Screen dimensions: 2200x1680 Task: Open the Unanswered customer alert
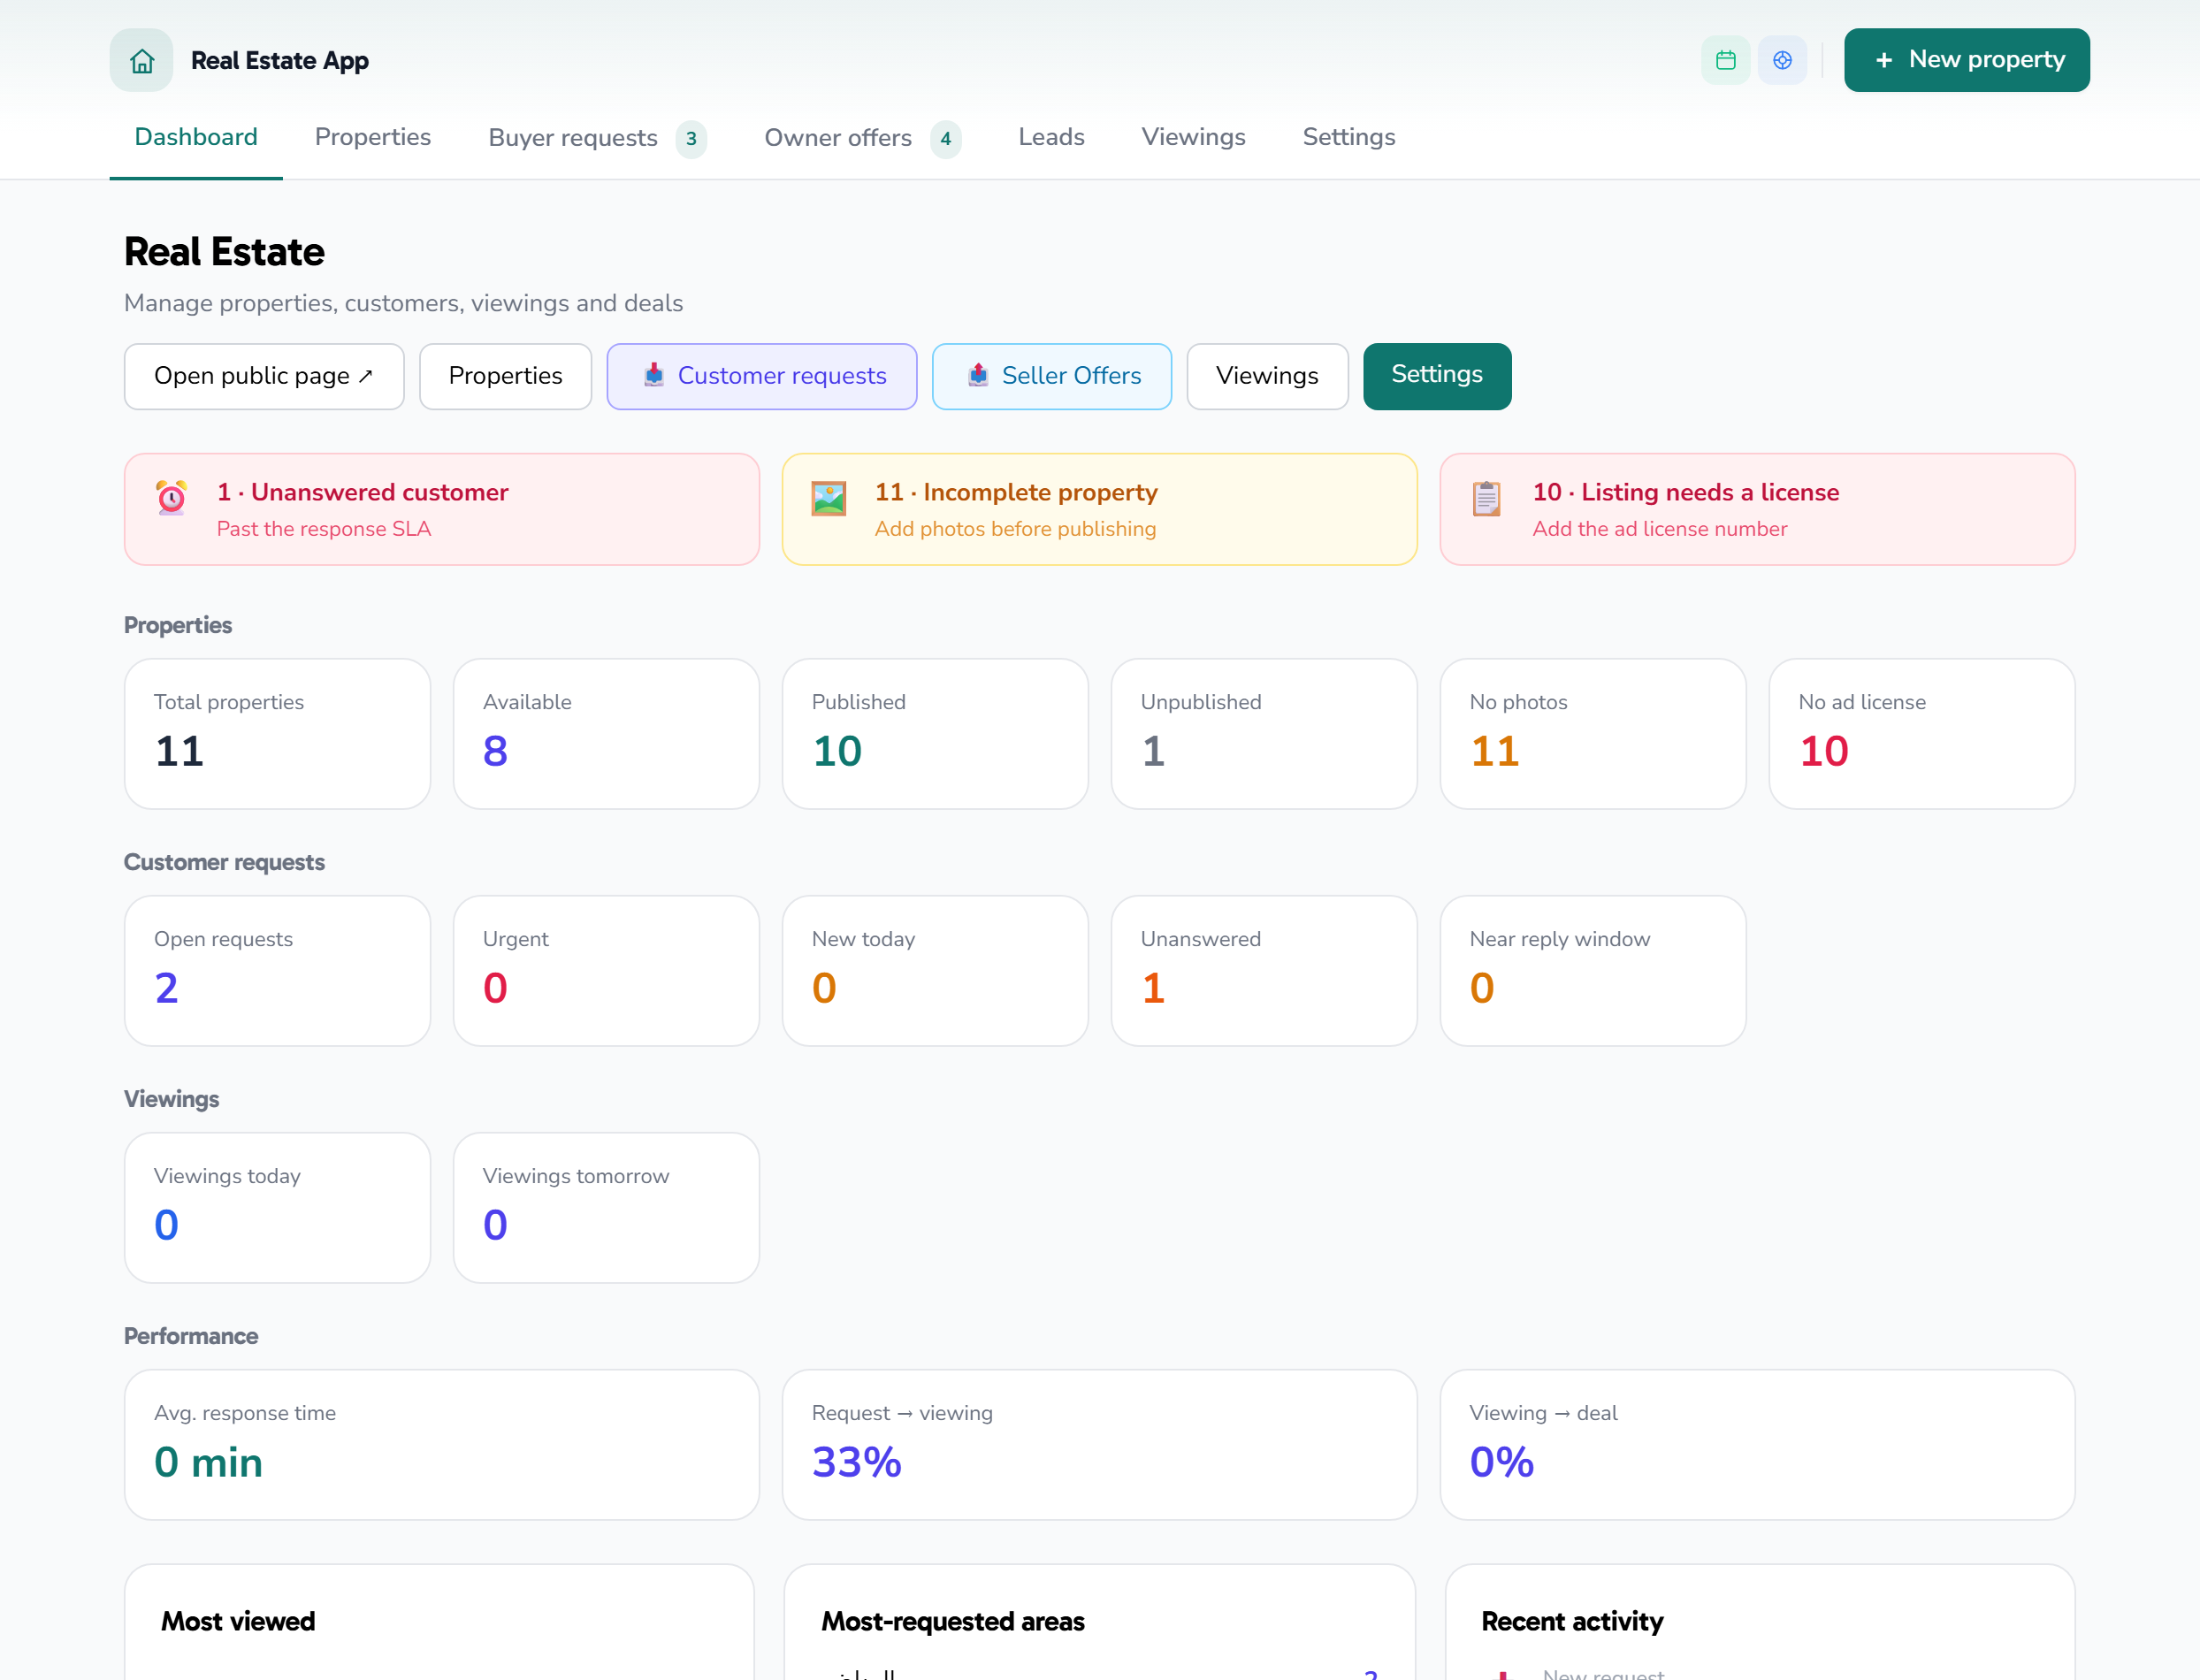click(442, 509)
